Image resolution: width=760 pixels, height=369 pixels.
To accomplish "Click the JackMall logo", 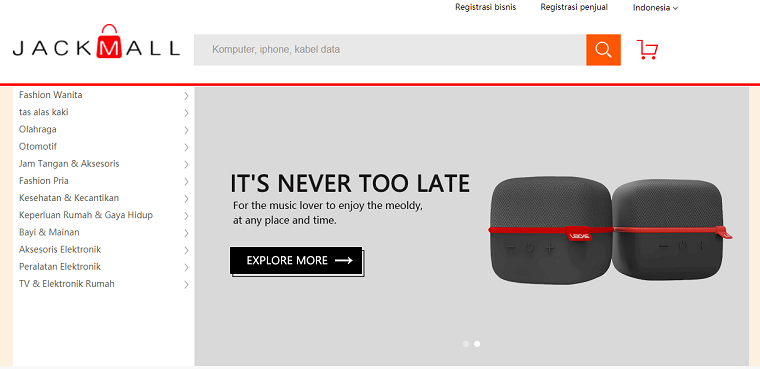I will click(x=96, y=42).
